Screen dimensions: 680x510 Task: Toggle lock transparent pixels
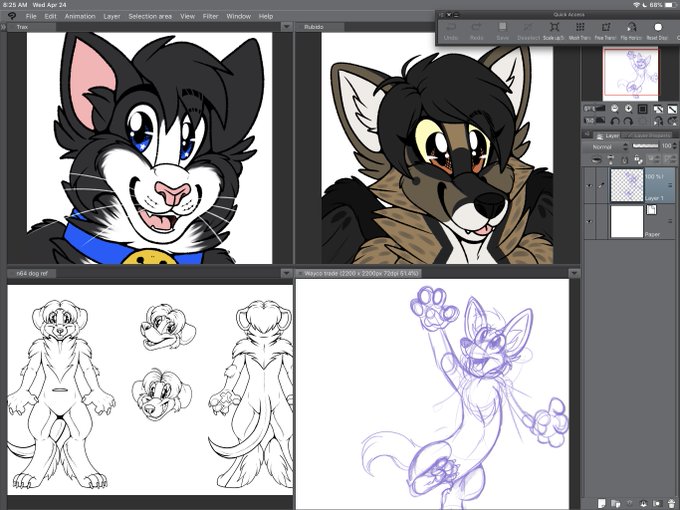tap(638, 160)
